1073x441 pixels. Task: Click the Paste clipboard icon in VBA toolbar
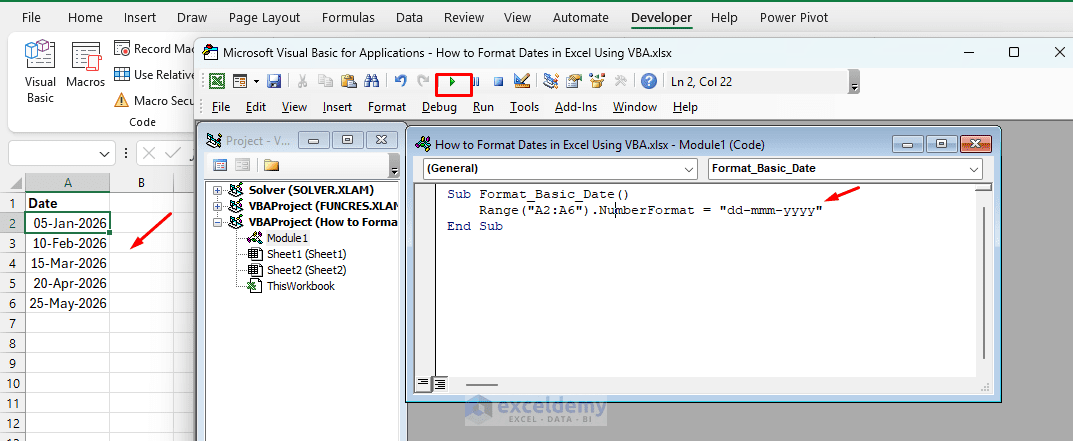point(348,81)
